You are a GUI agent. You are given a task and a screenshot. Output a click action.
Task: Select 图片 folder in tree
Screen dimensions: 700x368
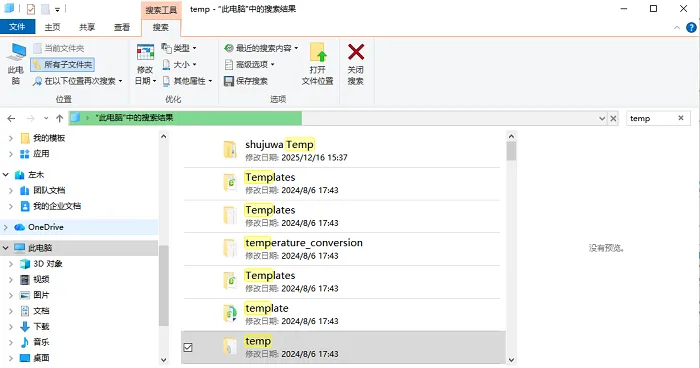pos(41,295)
